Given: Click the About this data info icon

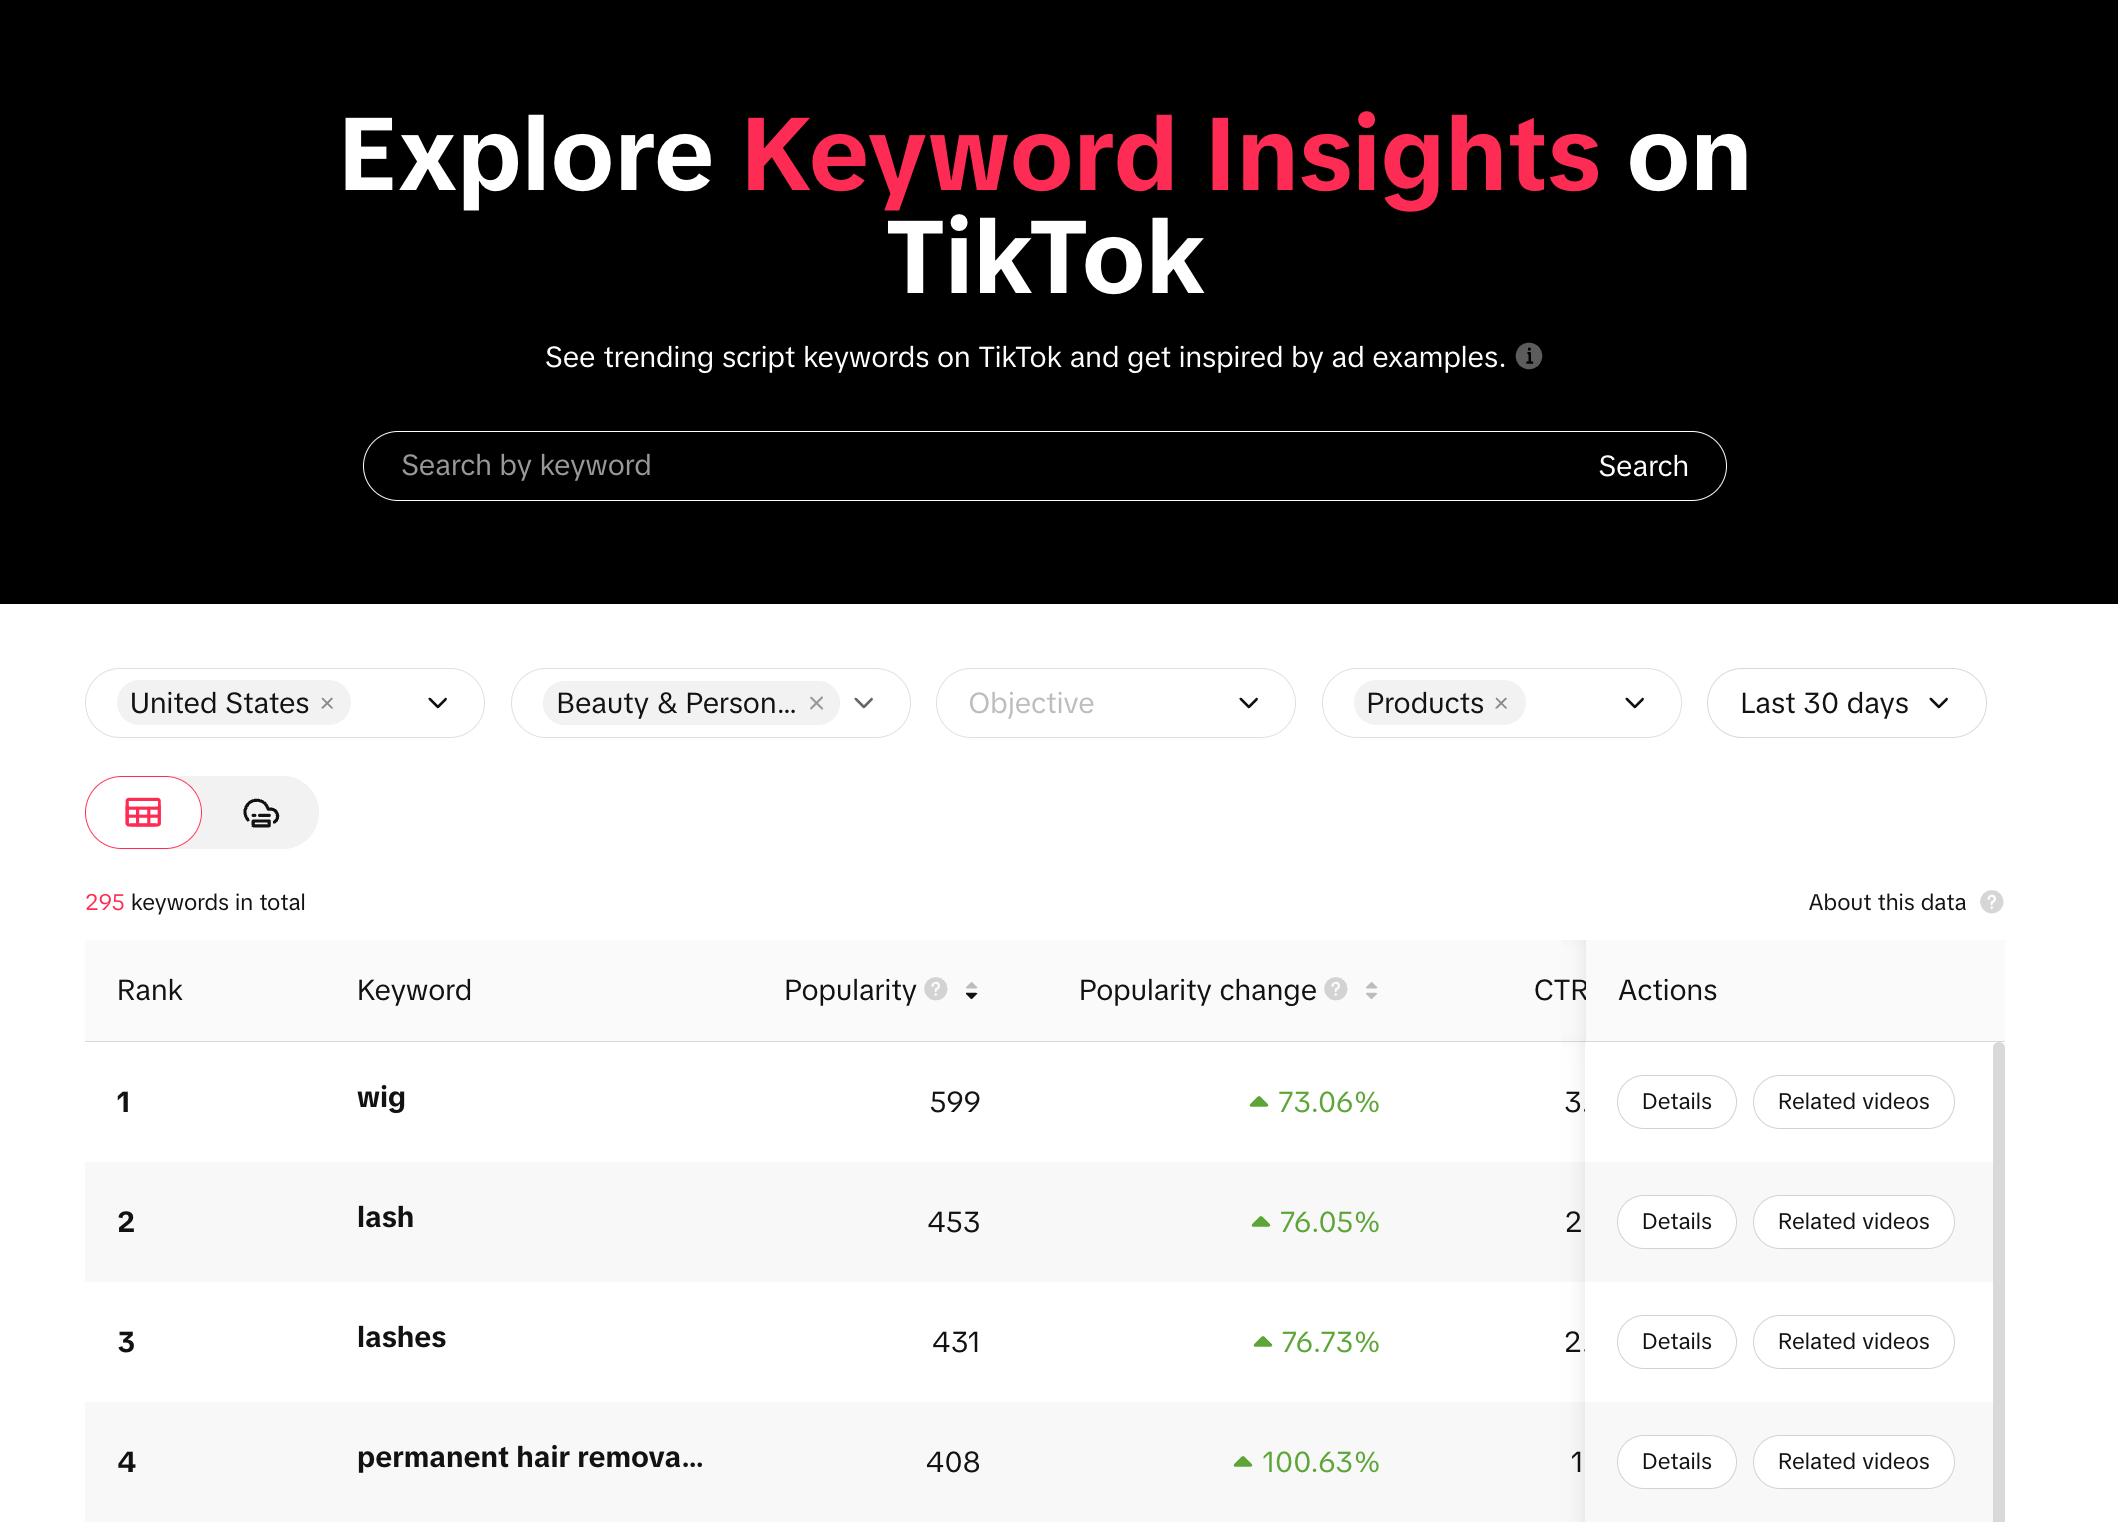Looking at the screenshot, I should 1991,902.
